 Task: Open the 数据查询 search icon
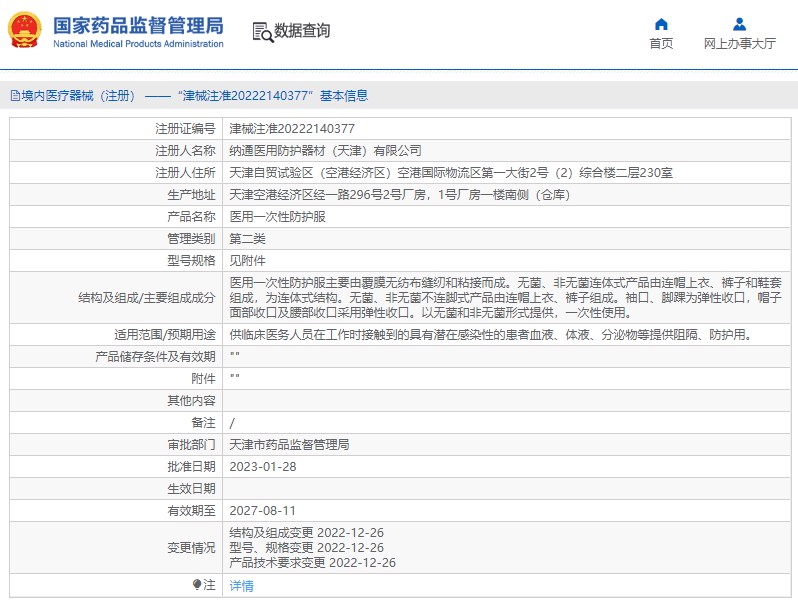(x=263, y=32)
